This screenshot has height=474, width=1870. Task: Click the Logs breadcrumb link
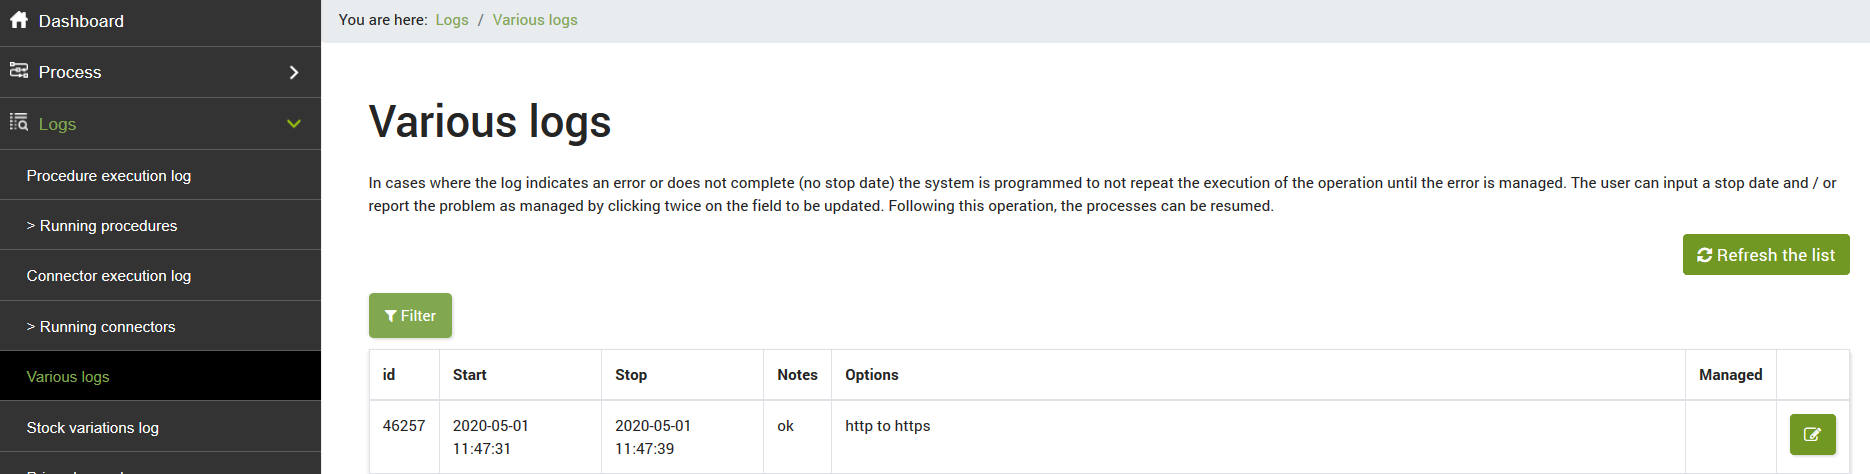coord(452,20)
